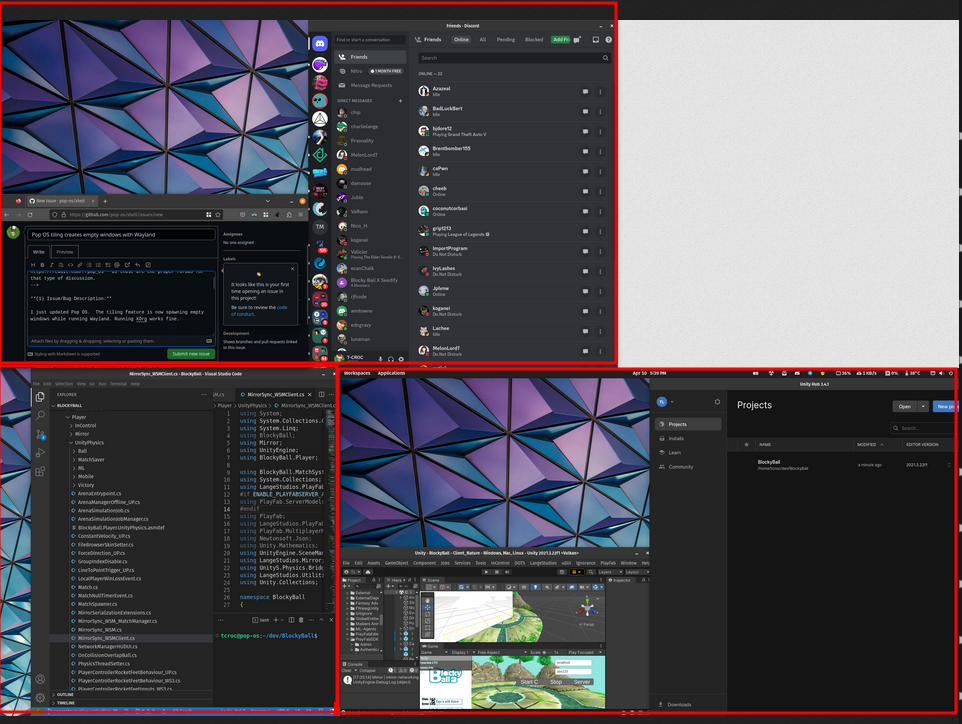962x724 pixels.
Task: Toggle the bookmark star in Firefox's address bar
Action: pyautogui.click(x=217, y=214)
